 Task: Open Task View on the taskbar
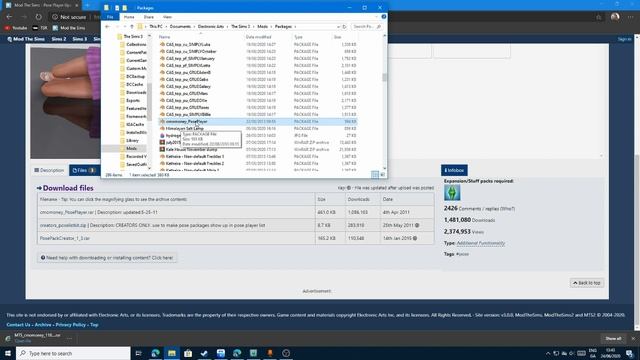(138, 353)
